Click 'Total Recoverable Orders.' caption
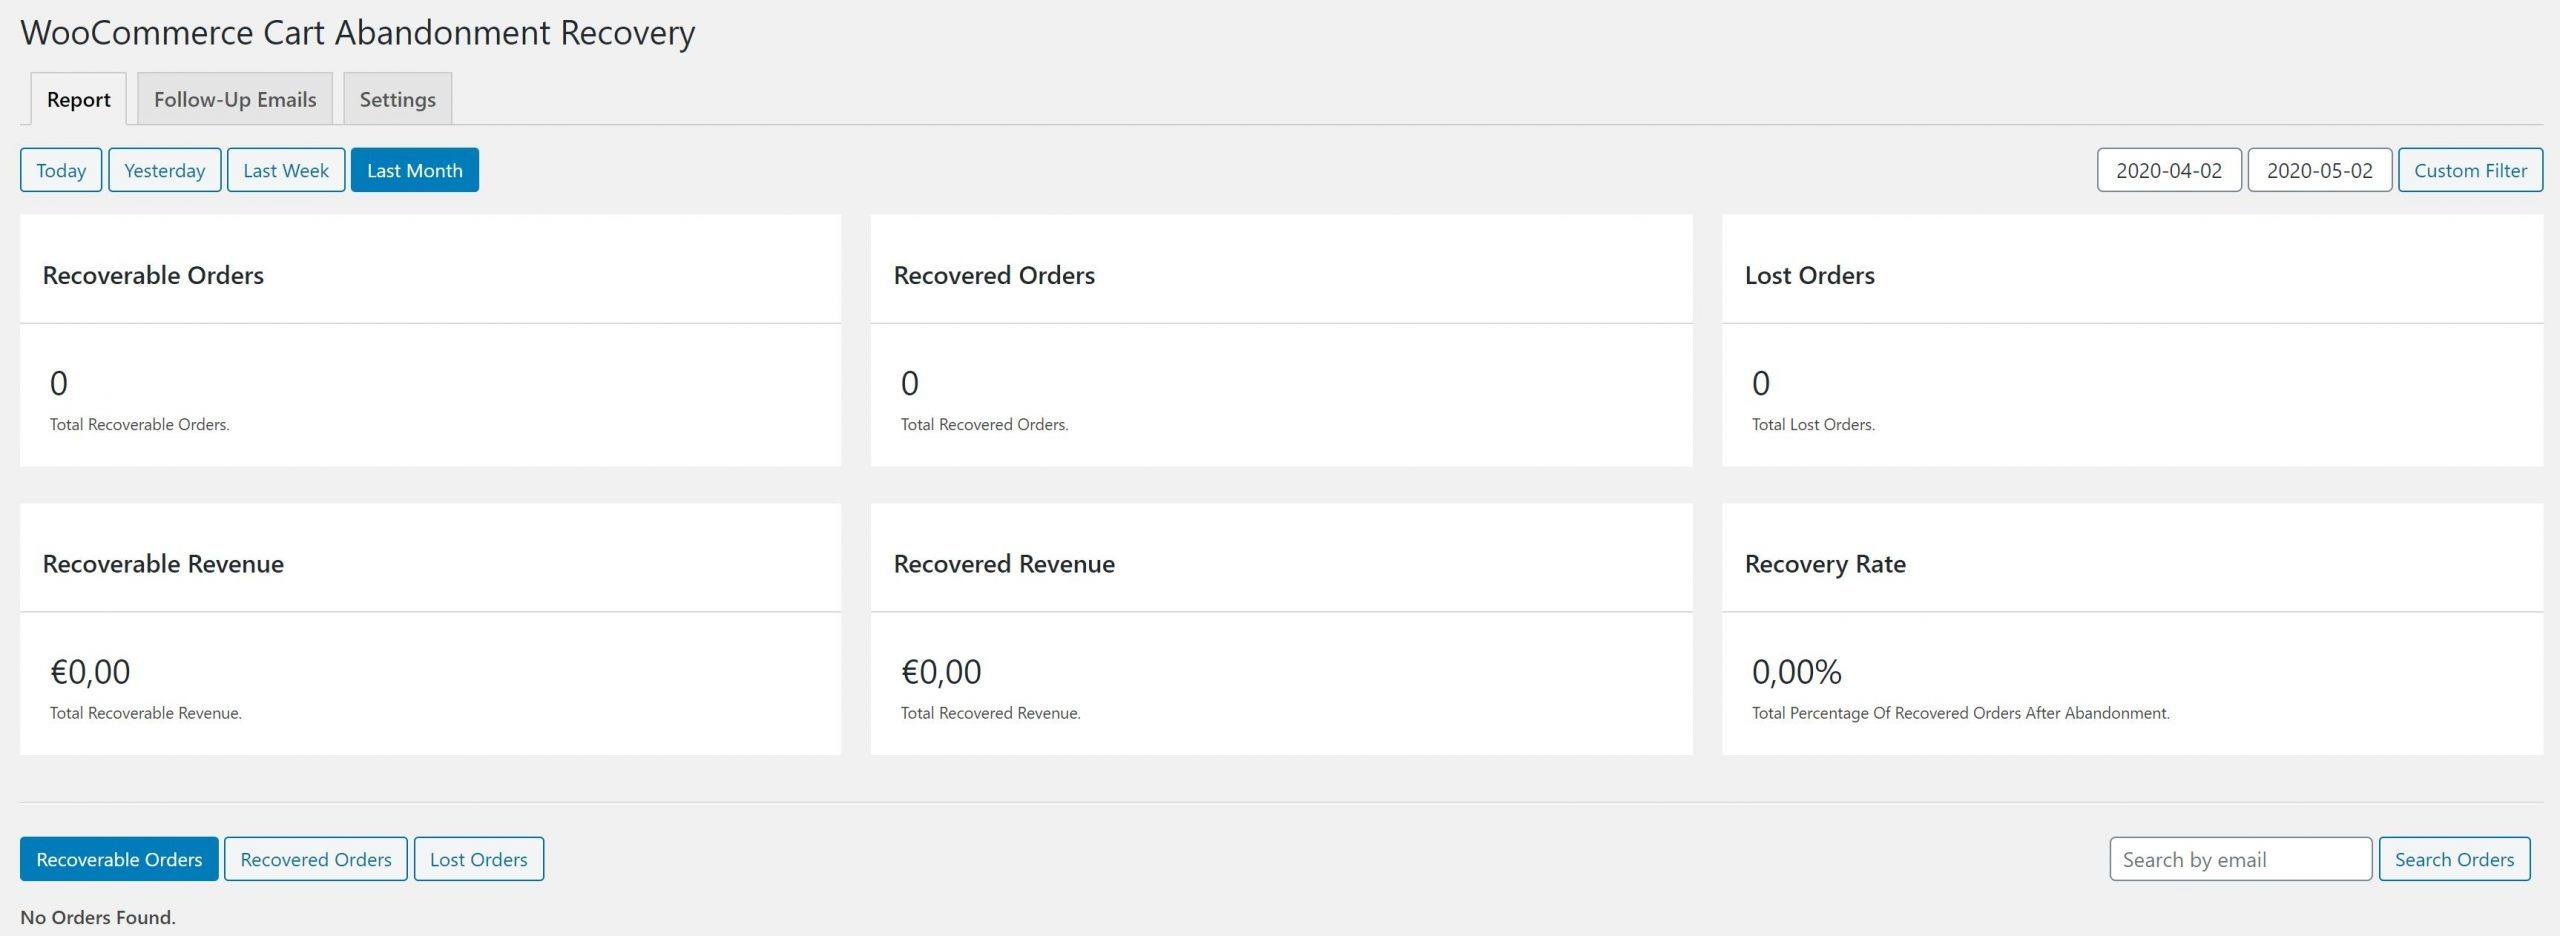The height and width of the screenshot is (936, 2560). pyautogui.click(x=140, y=424)
